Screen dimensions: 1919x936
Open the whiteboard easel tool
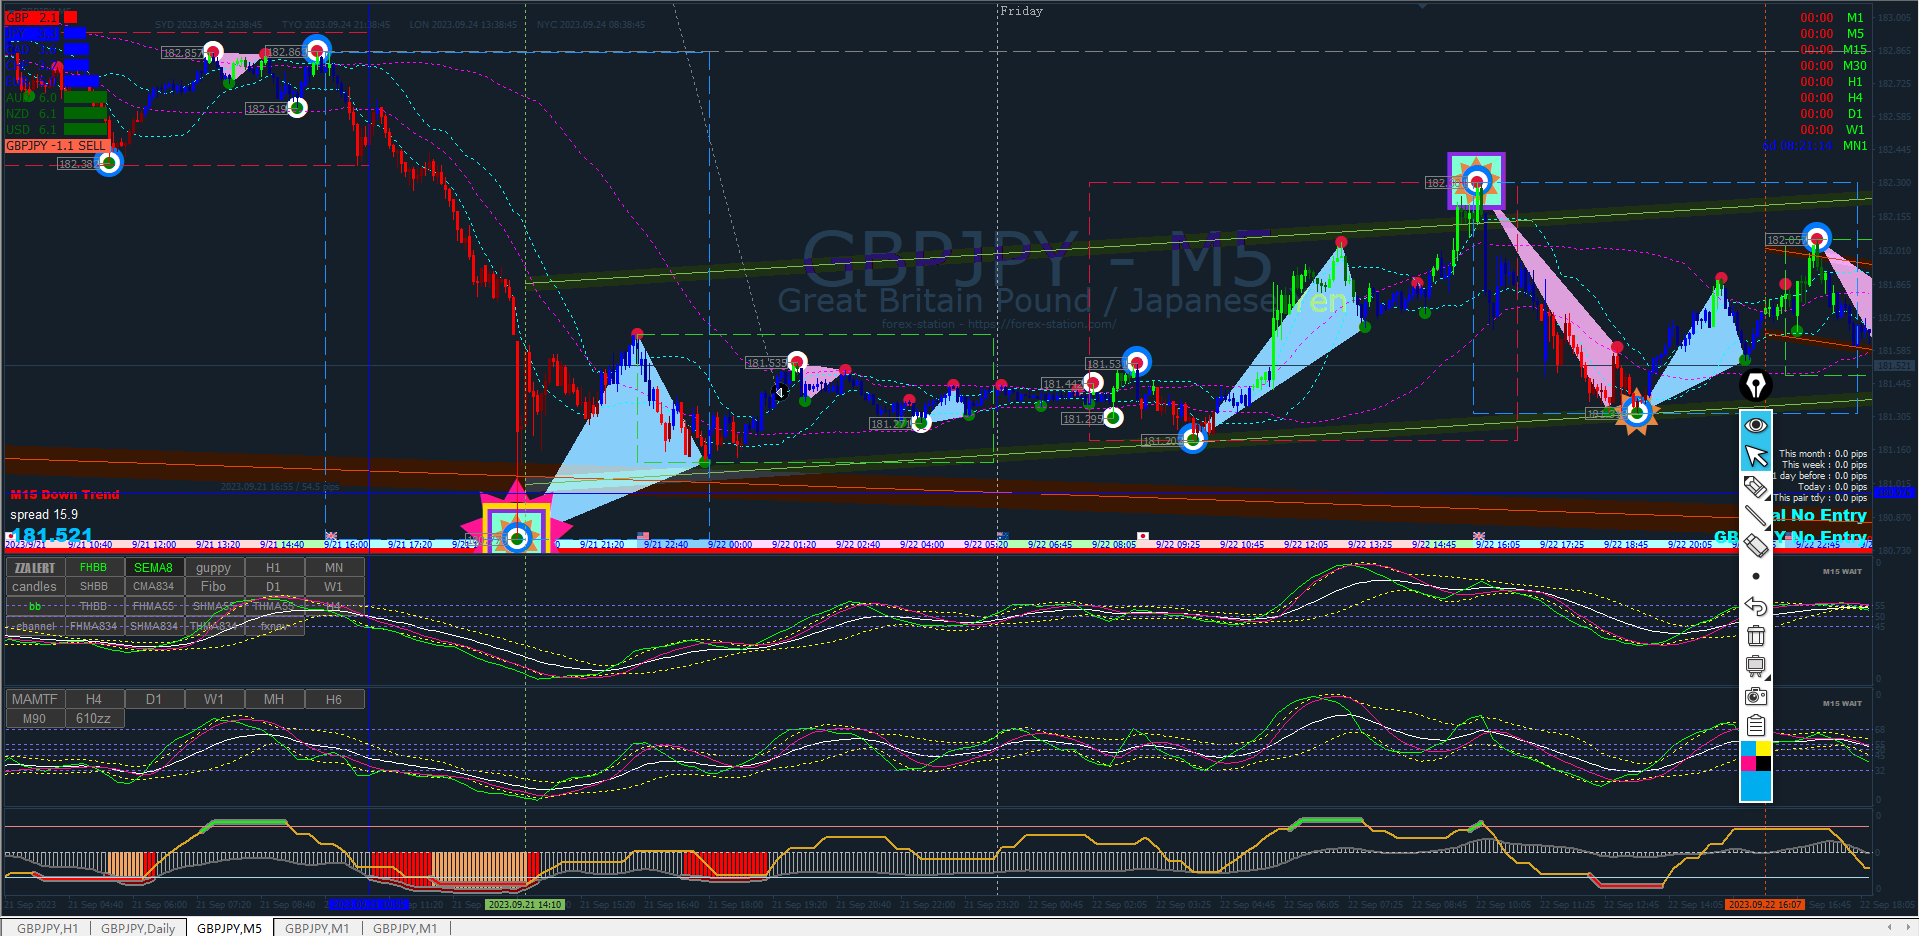[1756, 666]
